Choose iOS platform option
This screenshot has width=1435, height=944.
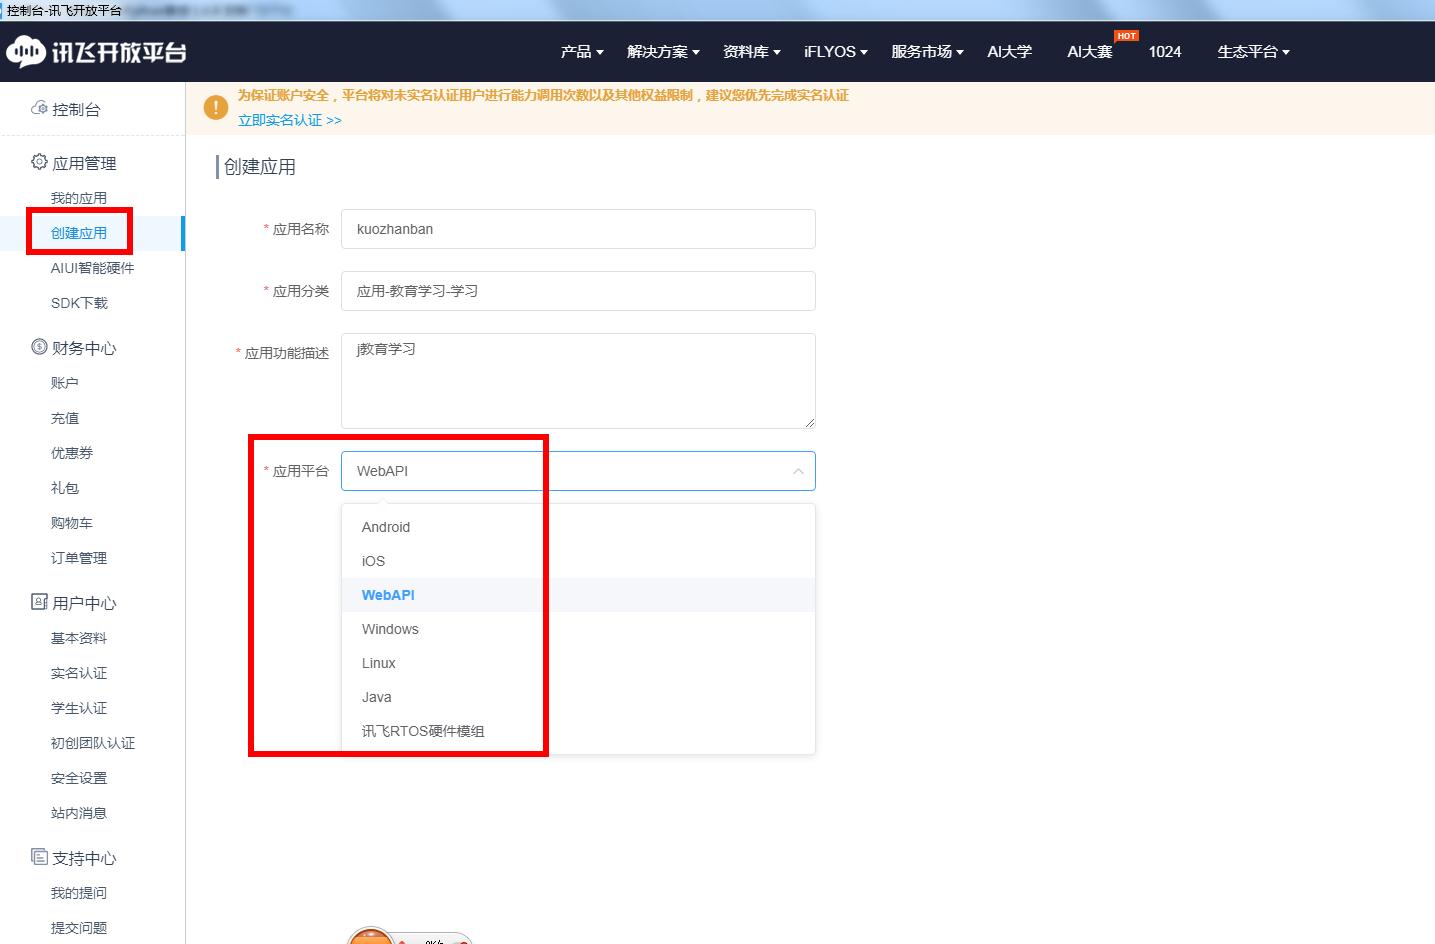pos(578,561)
